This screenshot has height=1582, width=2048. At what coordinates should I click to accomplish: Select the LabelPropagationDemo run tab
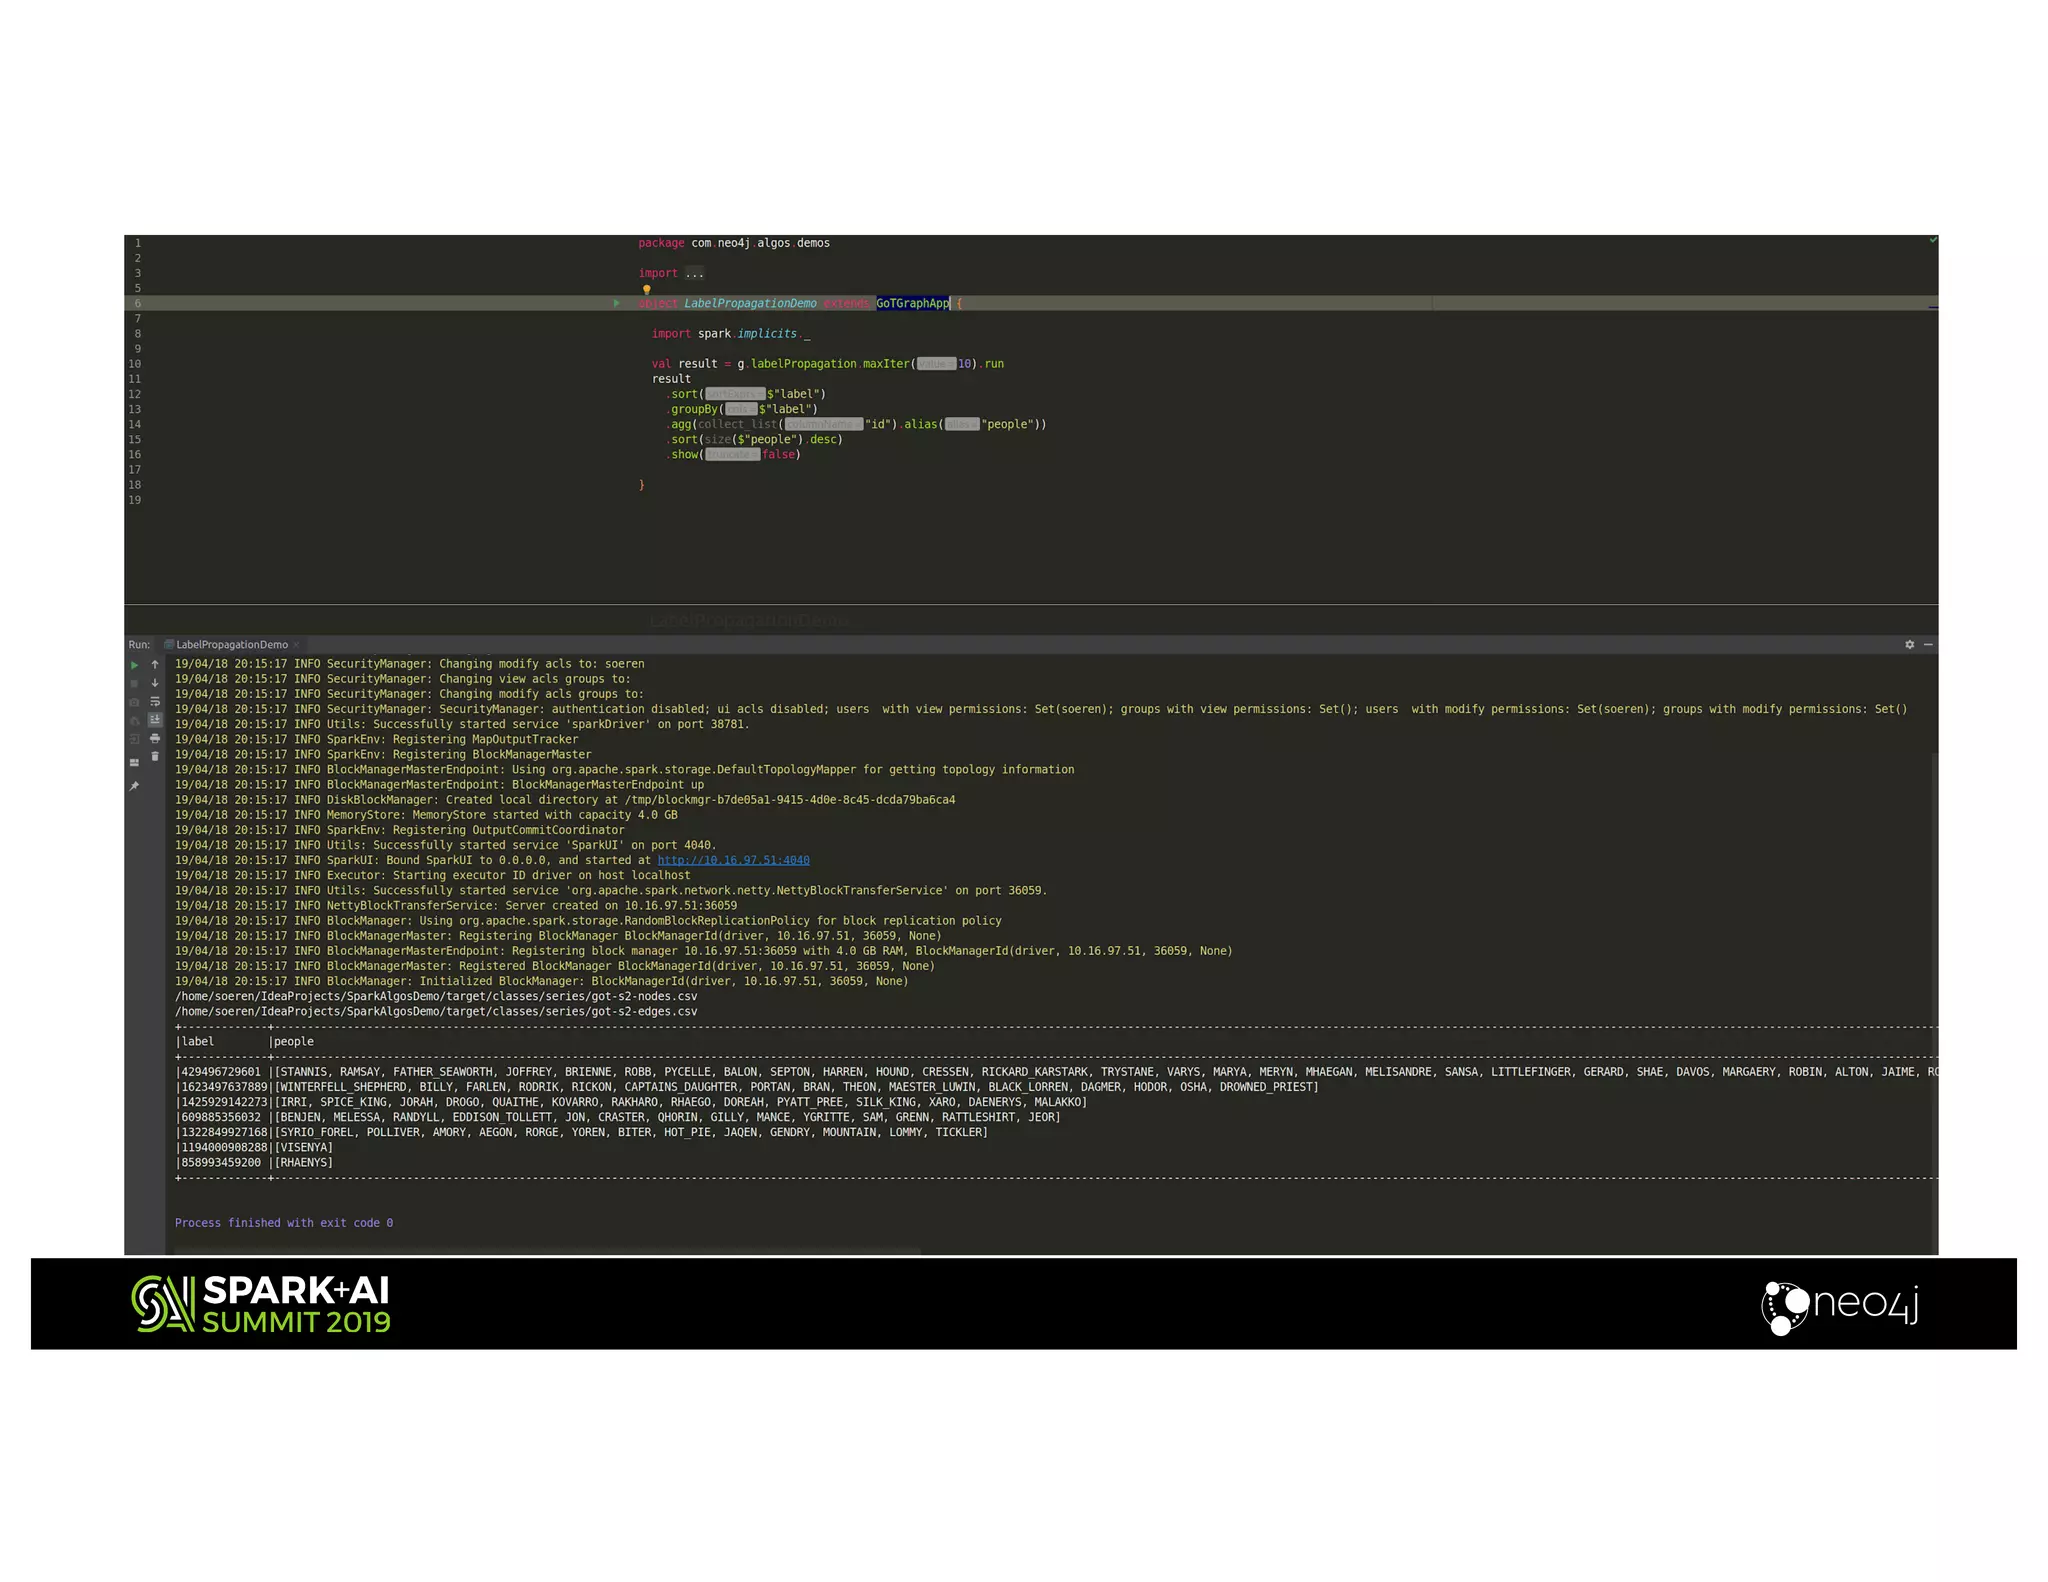click(x=231, y=645)
